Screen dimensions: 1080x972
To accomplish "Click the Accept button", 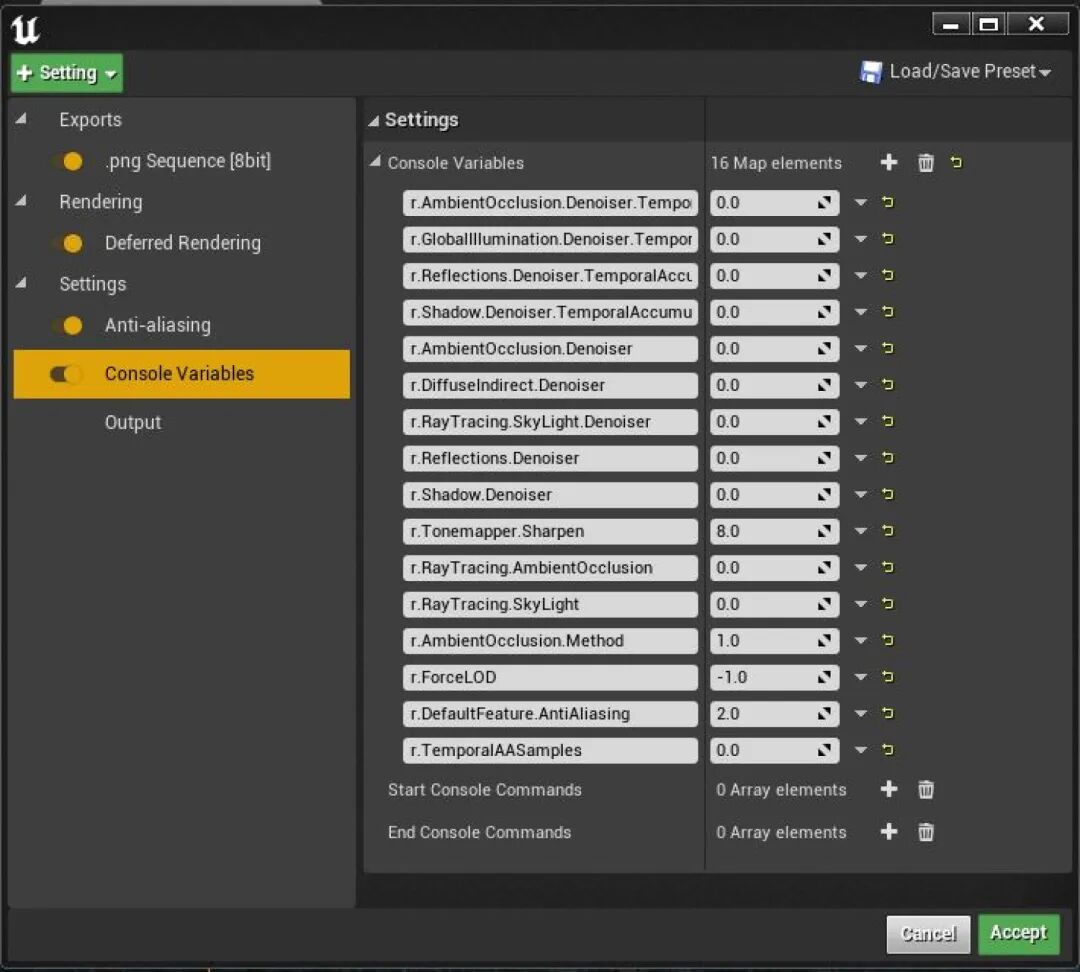I will pyautogui.click(x=1018, y=933).
